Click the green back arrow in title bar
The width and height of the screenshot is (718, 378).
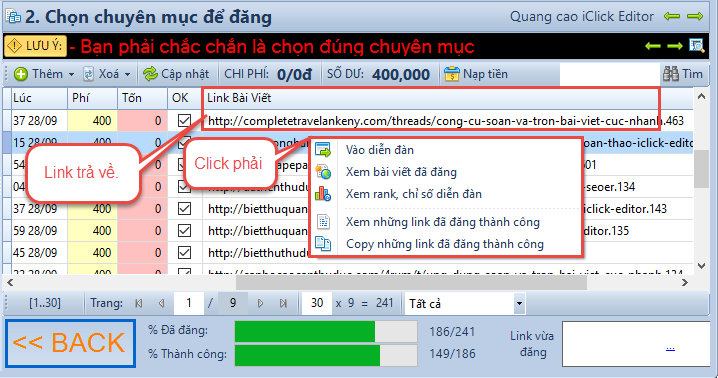(672, 16)
